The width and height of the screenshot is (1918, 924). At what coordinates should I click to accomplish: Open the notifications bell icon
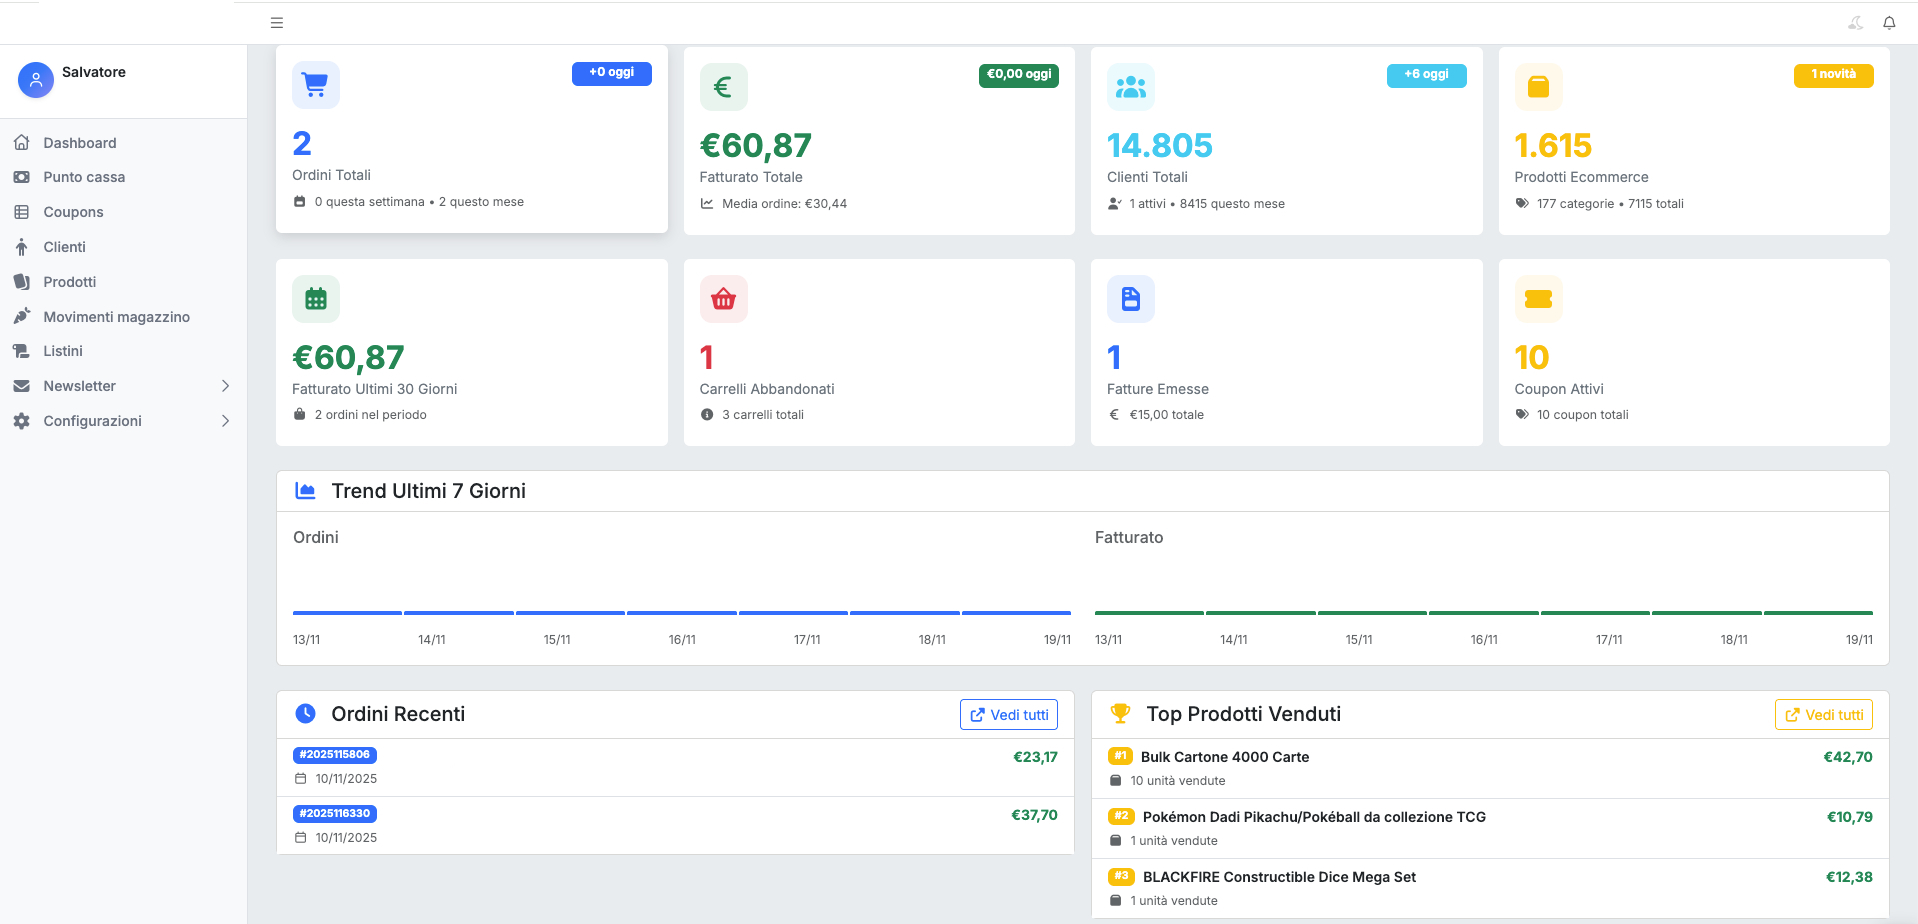[x=1889, y=22]
